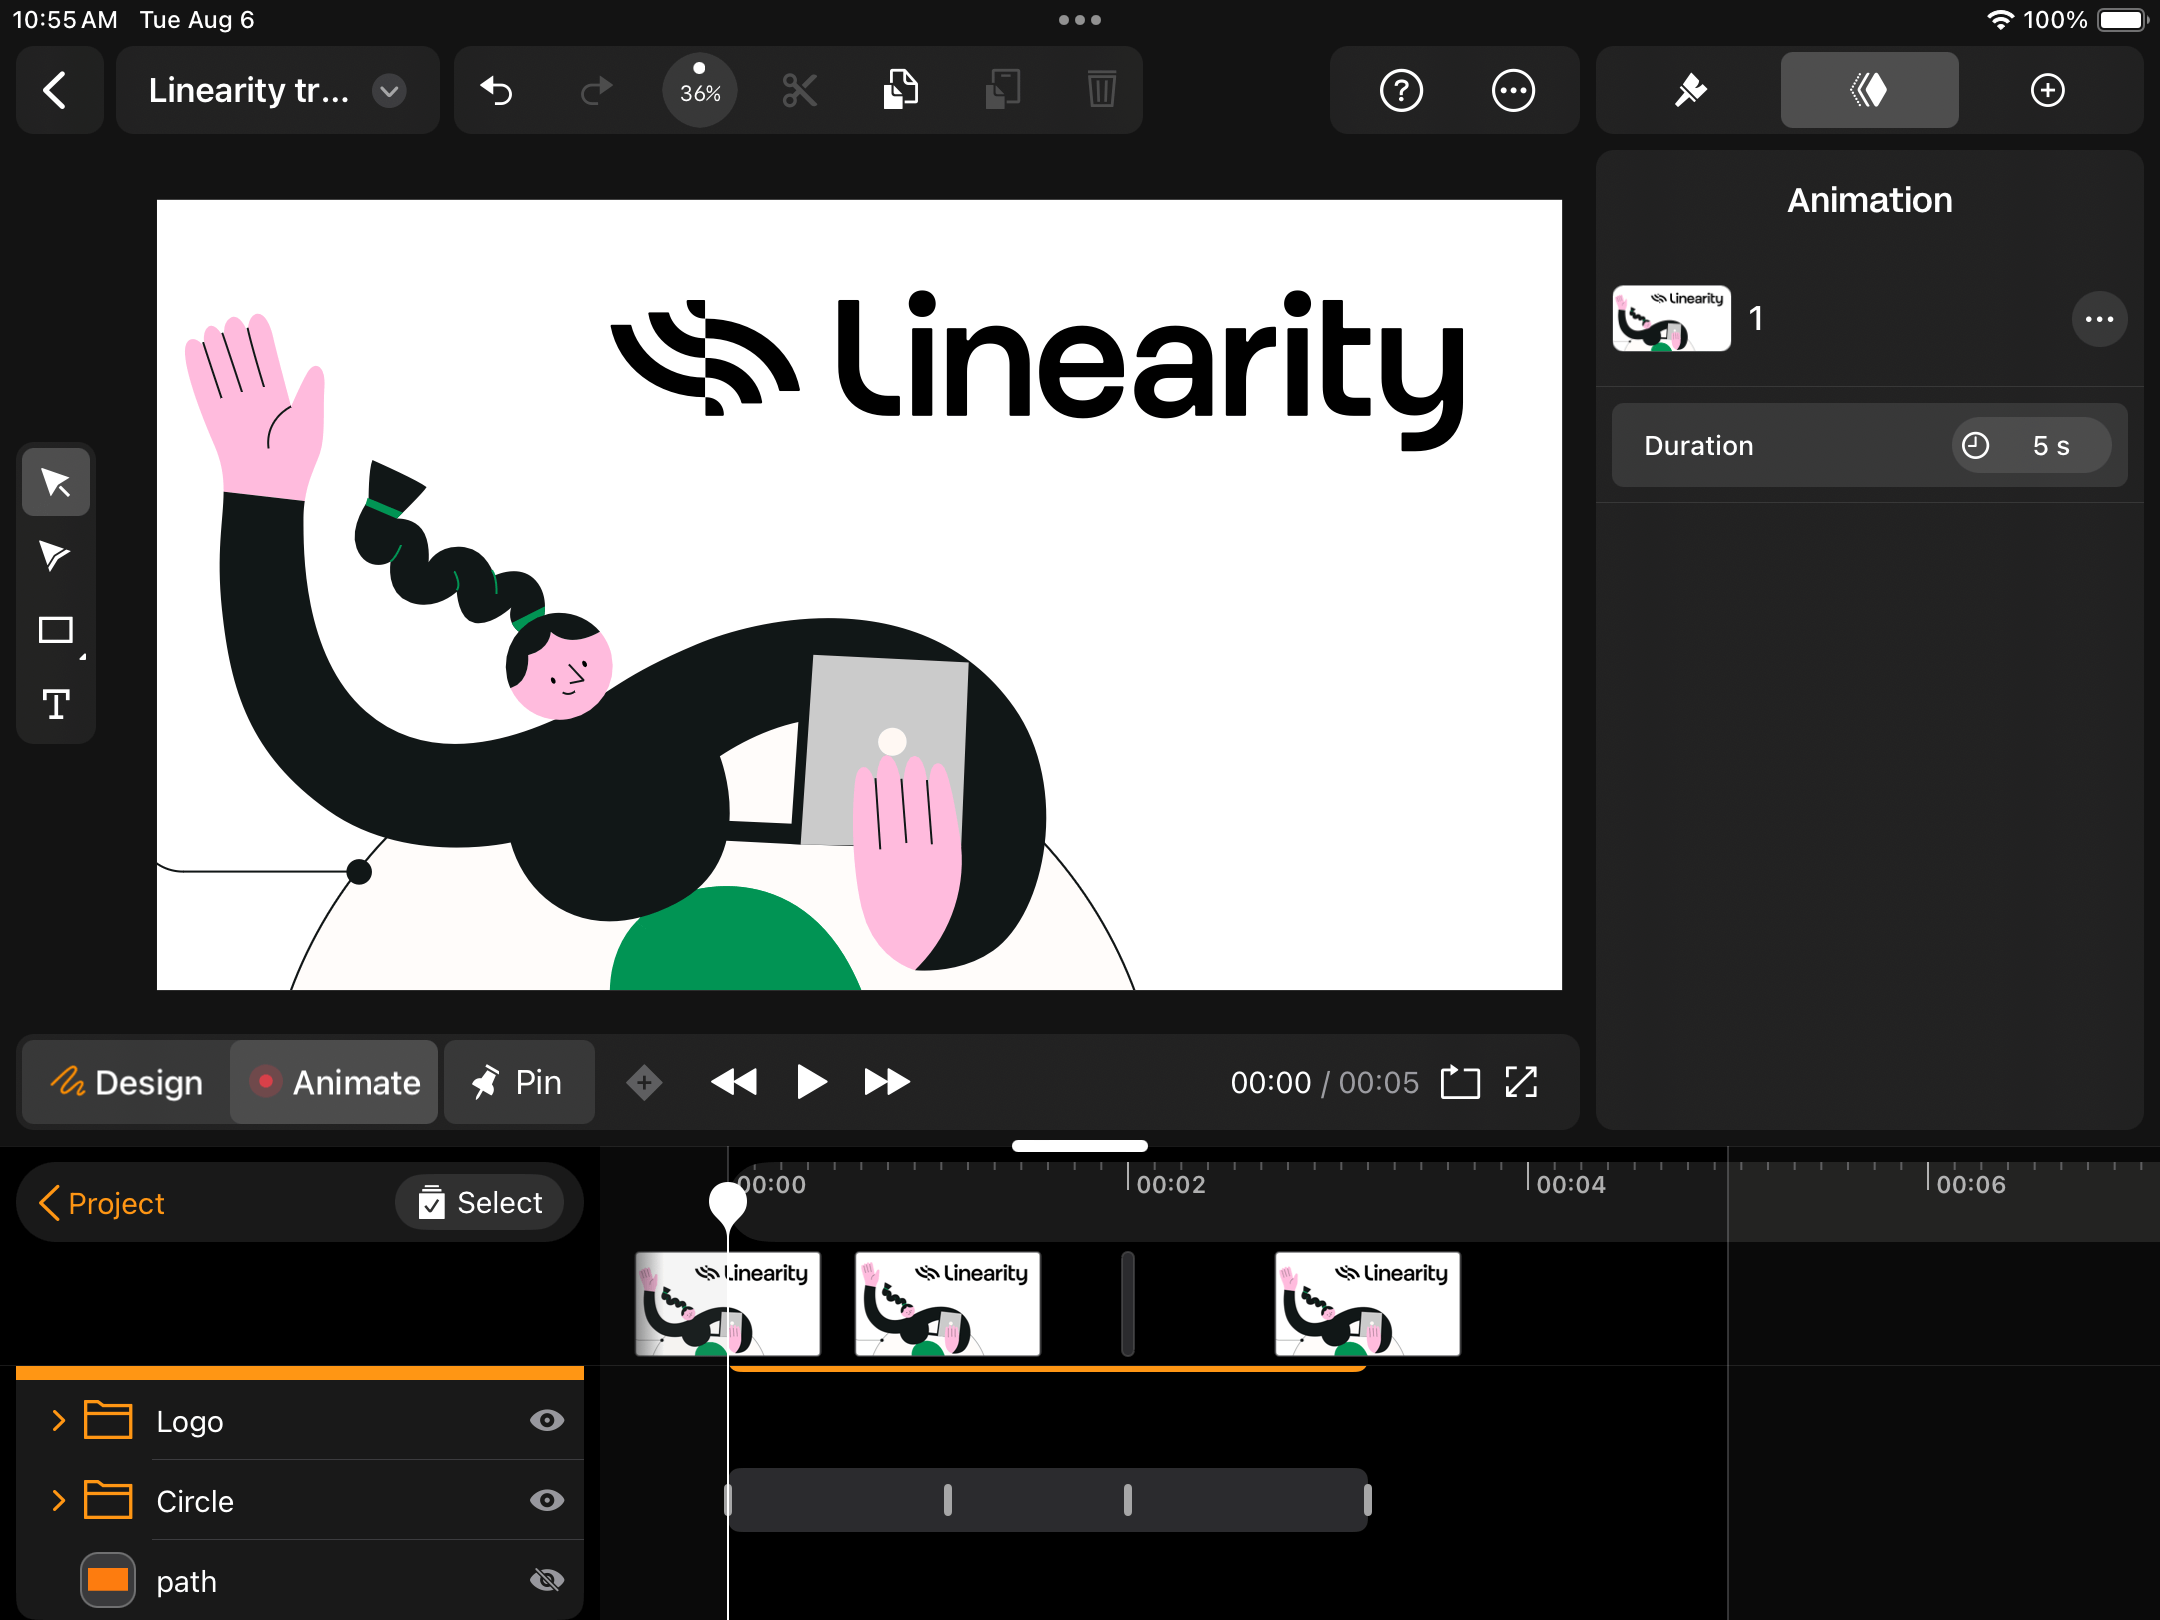Expand the Logo group
The height and width of the screenshot is (1620, 2160).
58,1421
